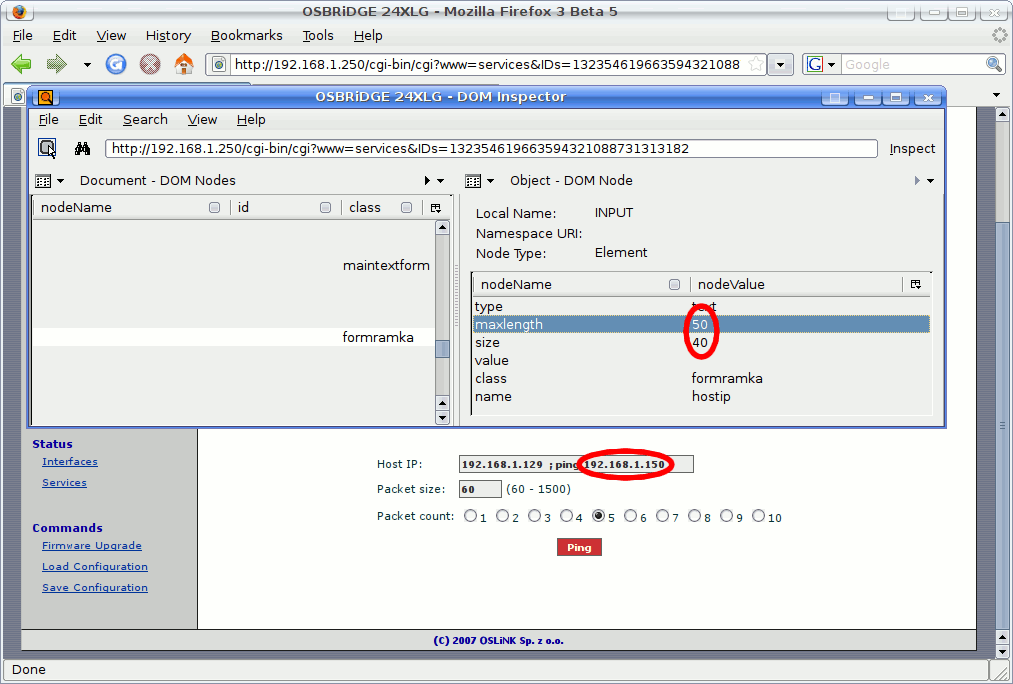The image size is (1013, 684).
Task: Open the Firefox Tools menu
Action: click(x=318, y=36)
